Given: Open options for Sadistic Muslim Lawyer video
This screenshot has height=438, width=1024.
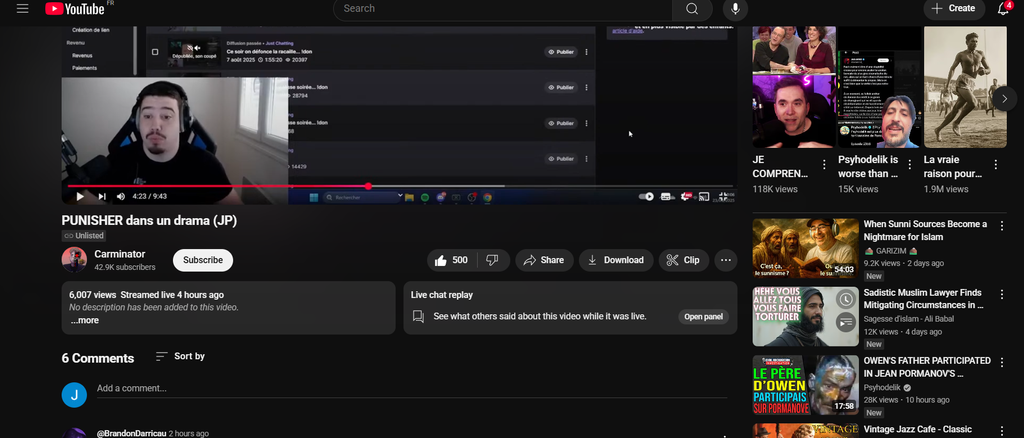Looking at the screenshot, I should coord(1002,294).
